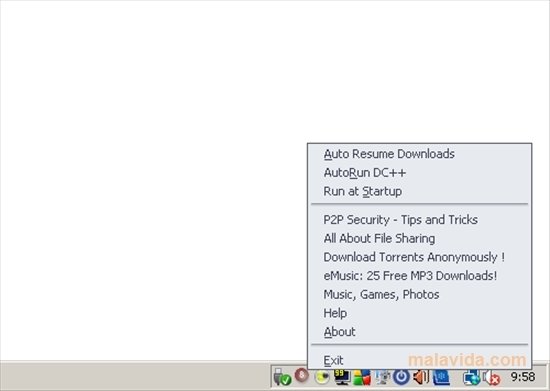Viewport: 550px width, 391px height.
Task: Open eMusic: 25 Free MP3 Downloads!
Action: pyautogui.click(x=420, y=276)
